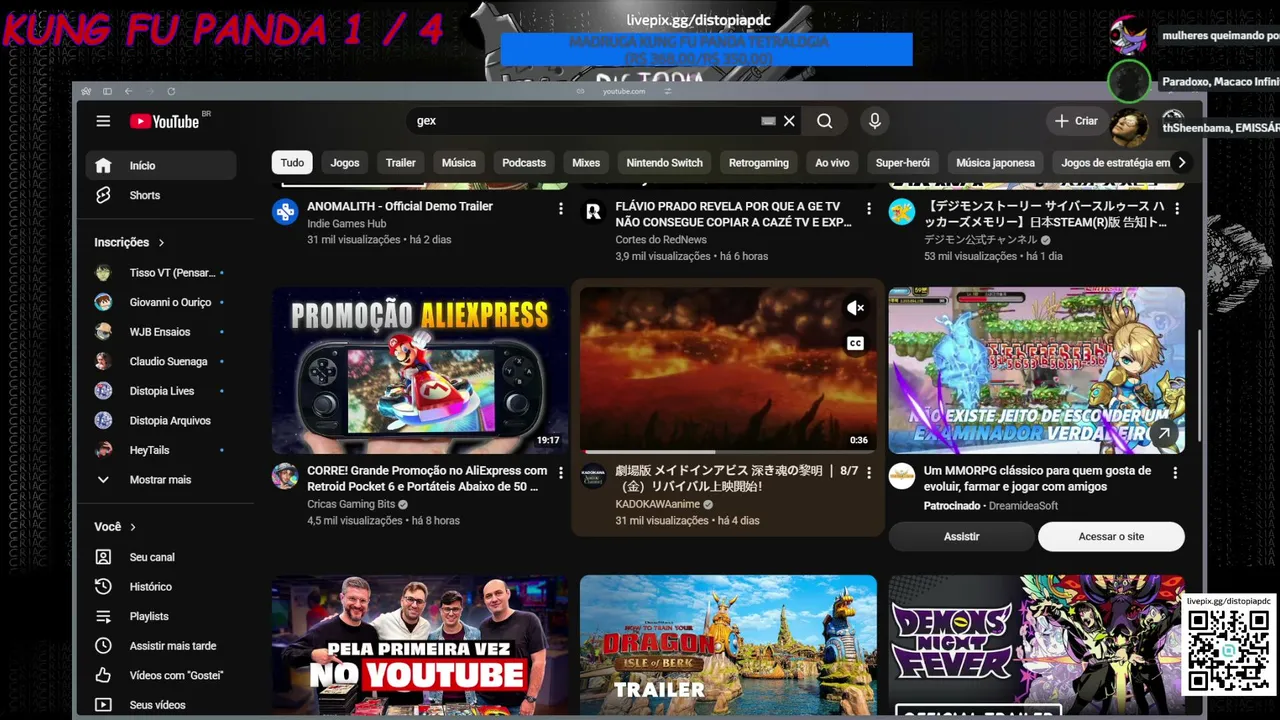Filter by Super-herói chip
The image size is (1280, 720).
tap(903, 163)
